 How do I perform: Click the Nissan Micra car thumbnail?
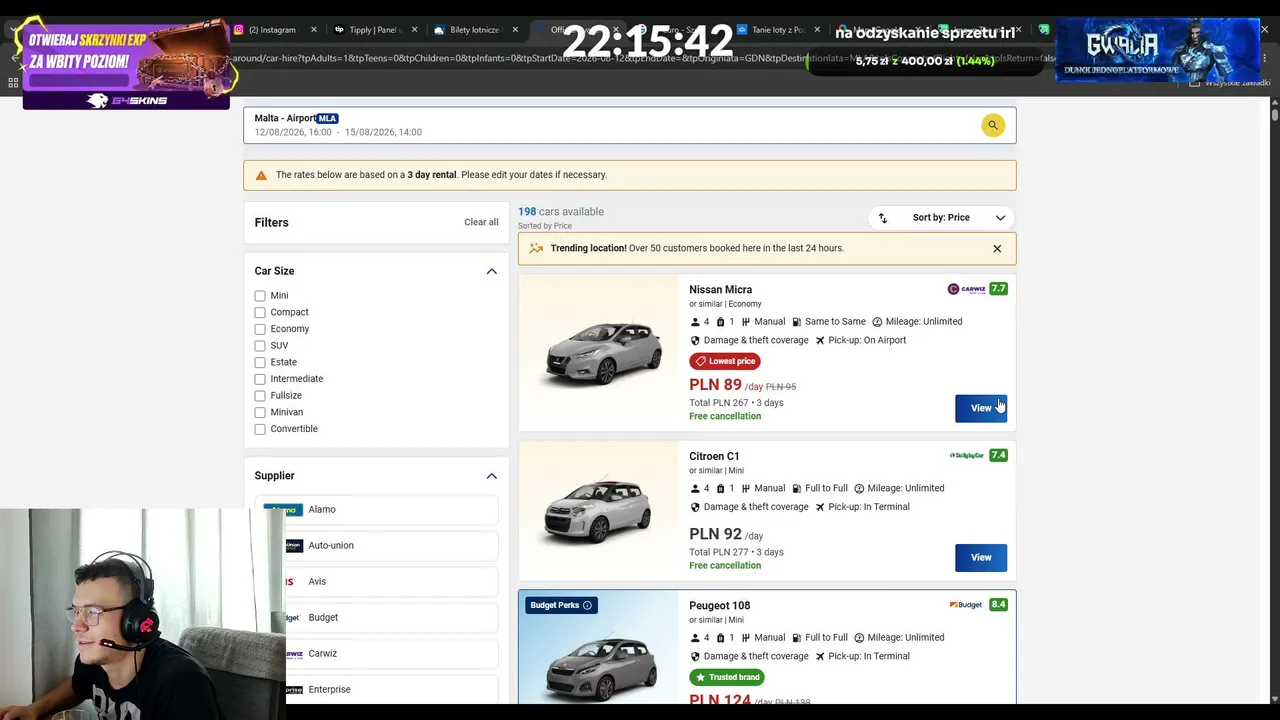click(601, 352)
